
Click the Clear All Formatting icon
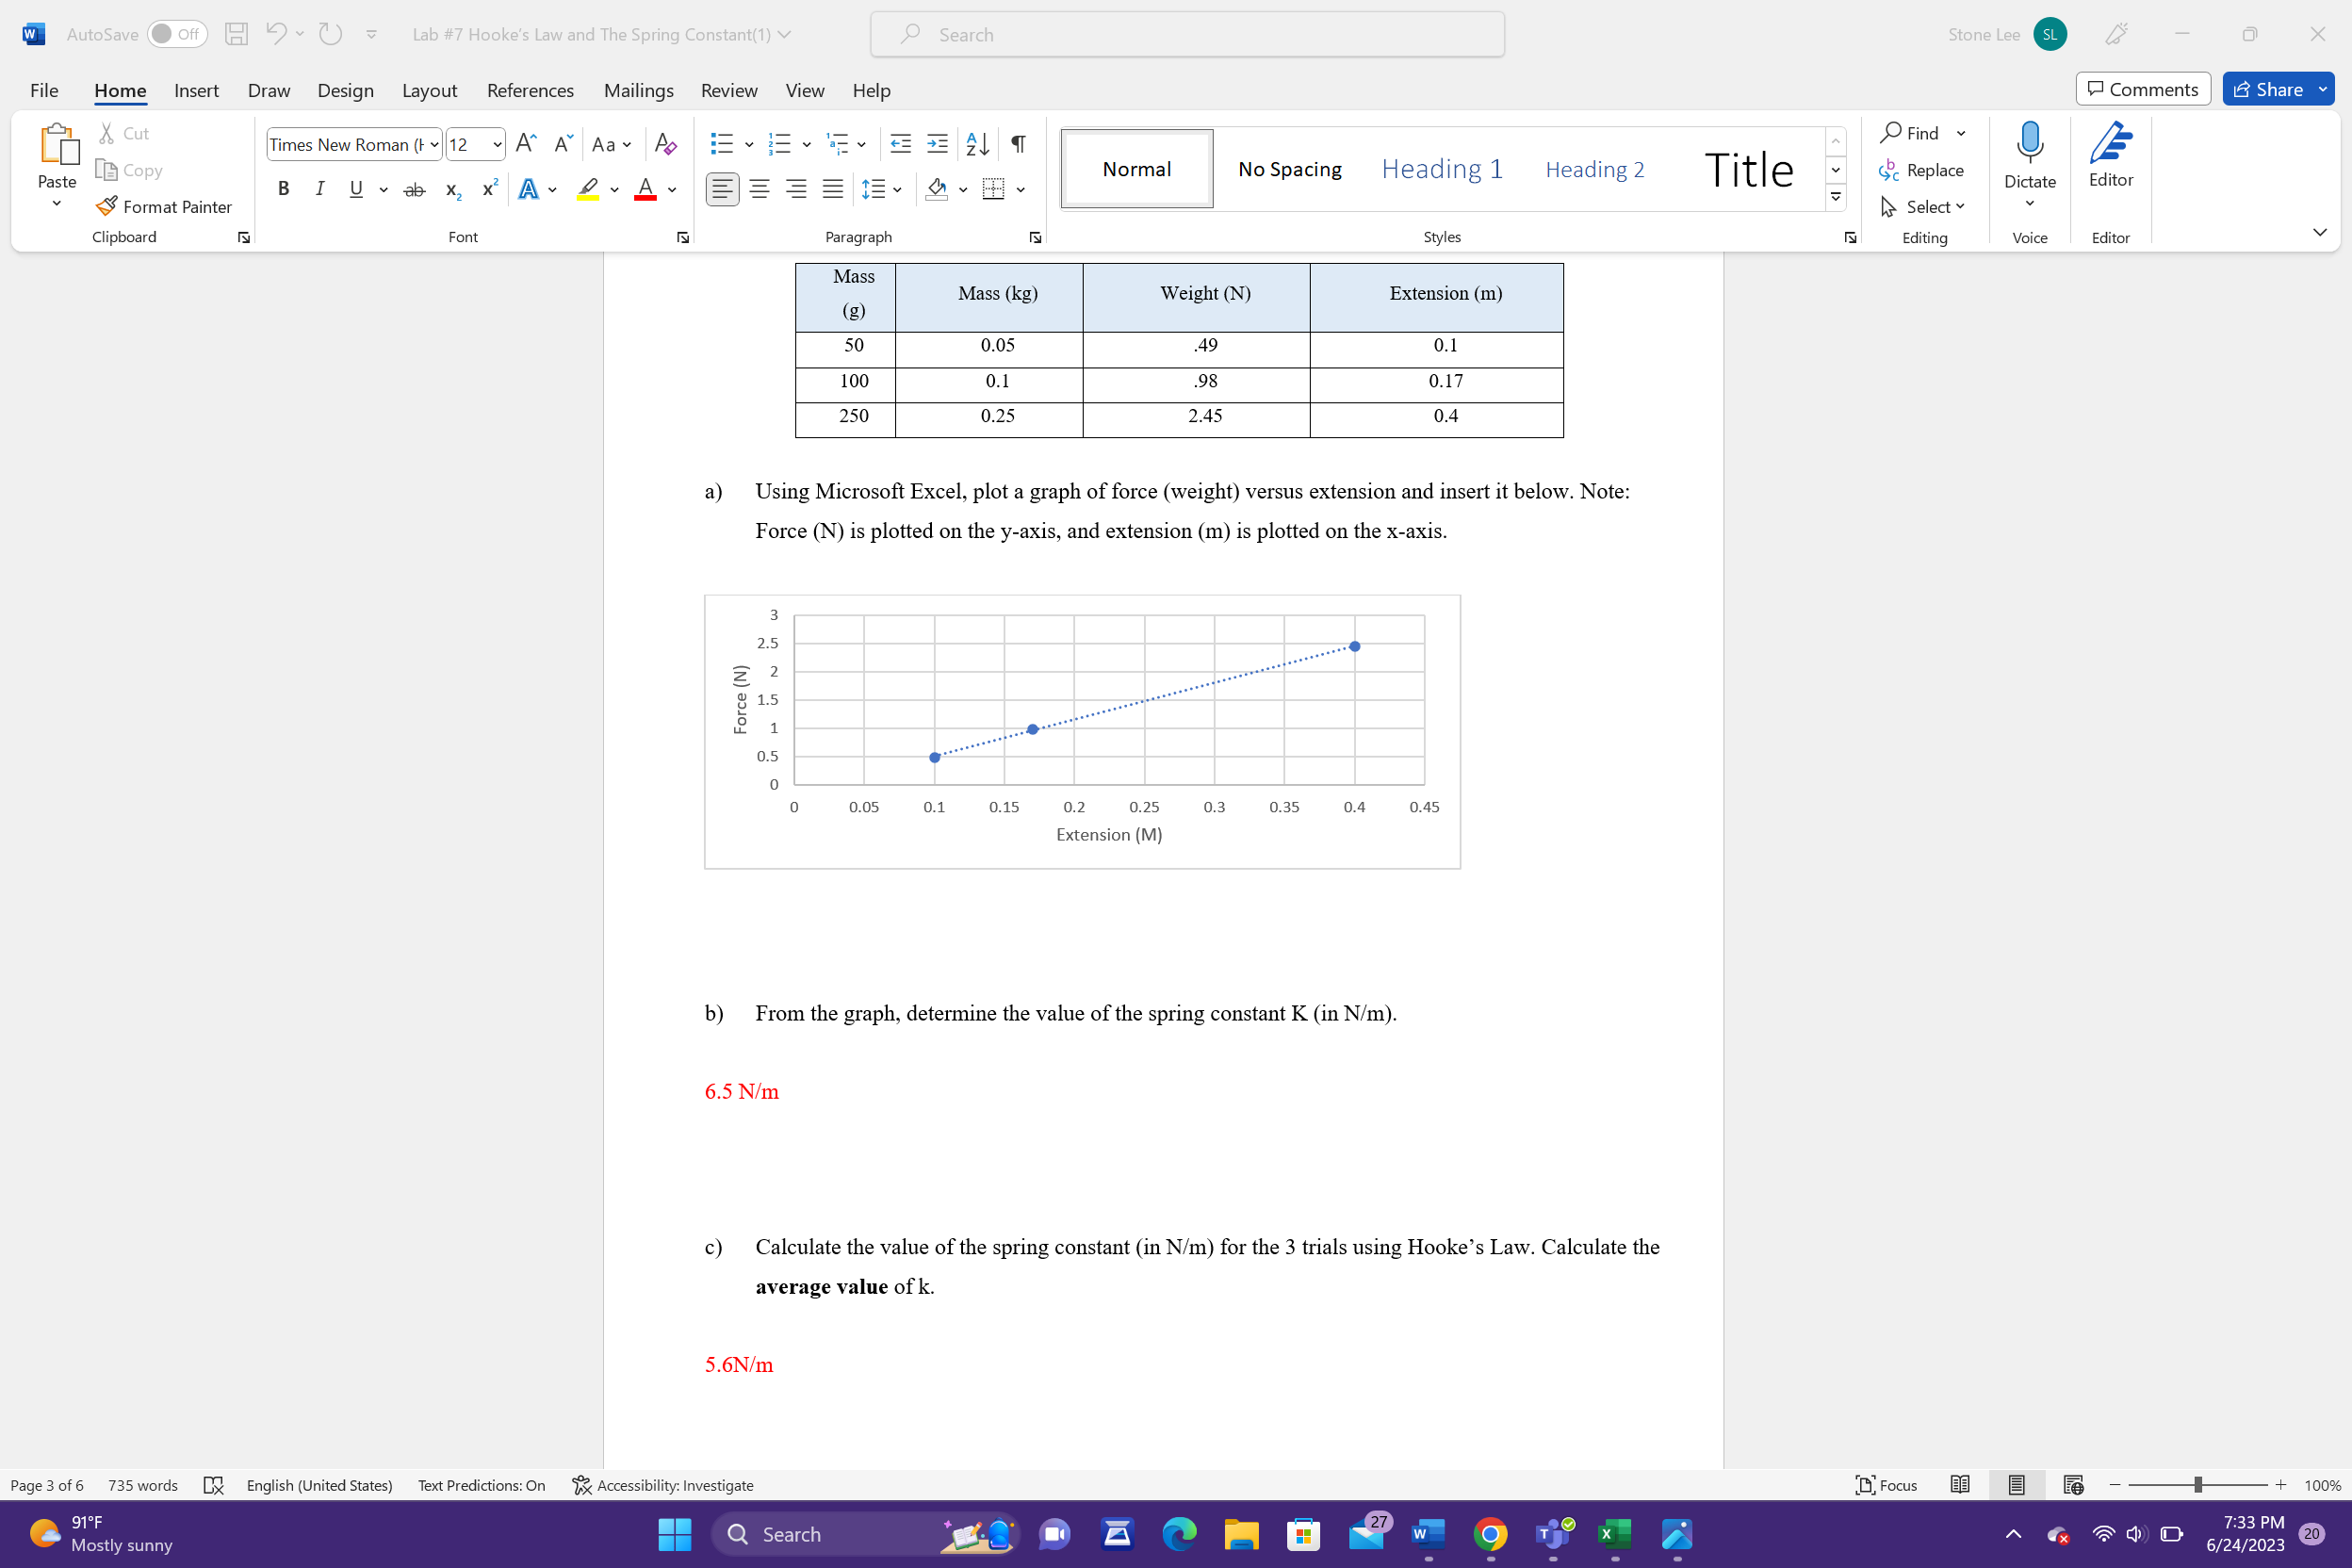665,144
